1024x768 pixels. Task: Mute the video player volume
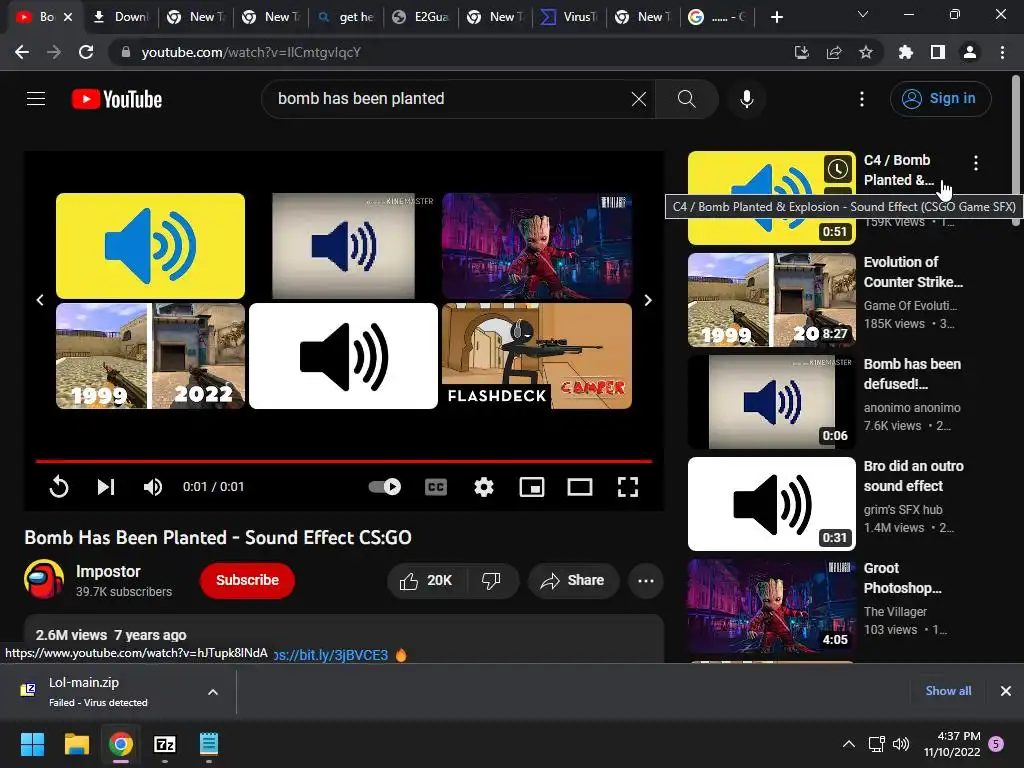[153, 487]
